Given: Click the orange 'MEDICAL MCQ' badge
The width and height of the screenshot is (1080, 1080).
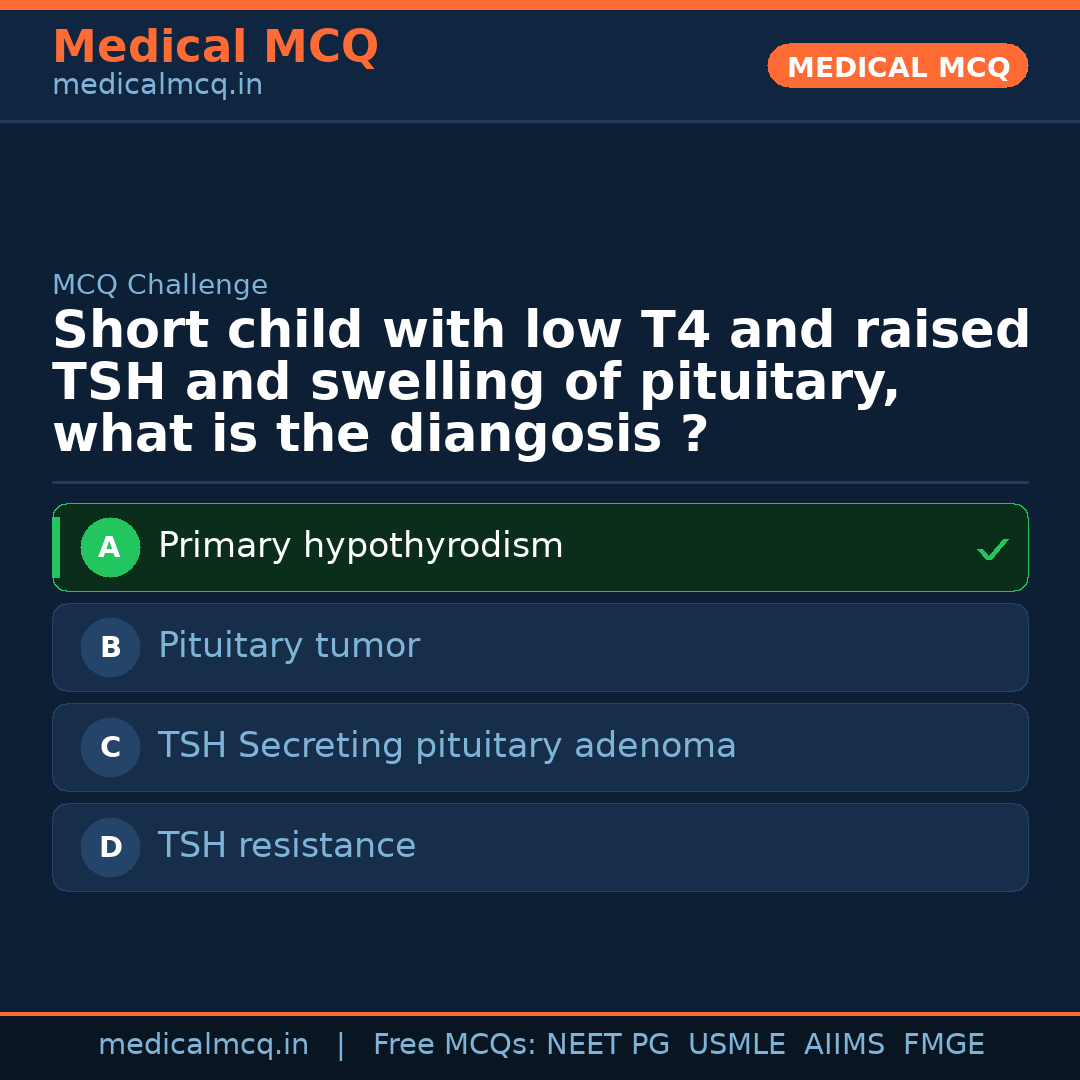Looking at the screenshot, I should tap(897, 67).
